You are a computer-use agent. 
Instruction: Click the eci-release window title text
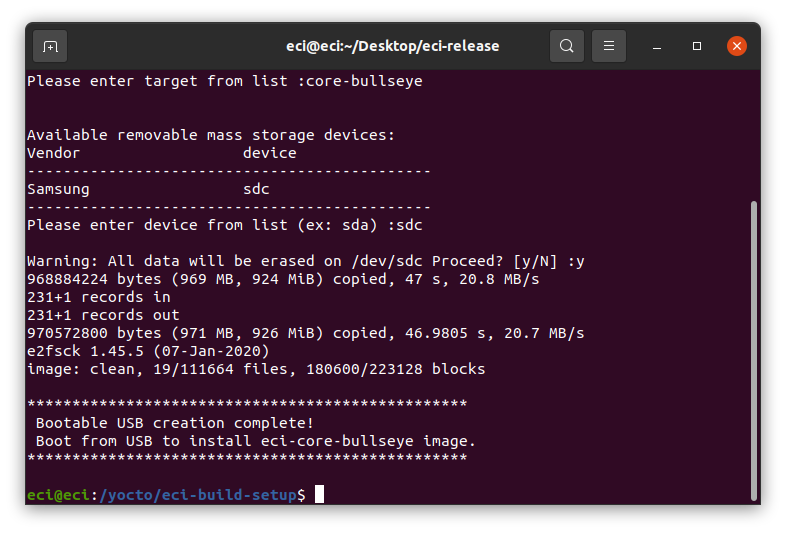(392, 46)
